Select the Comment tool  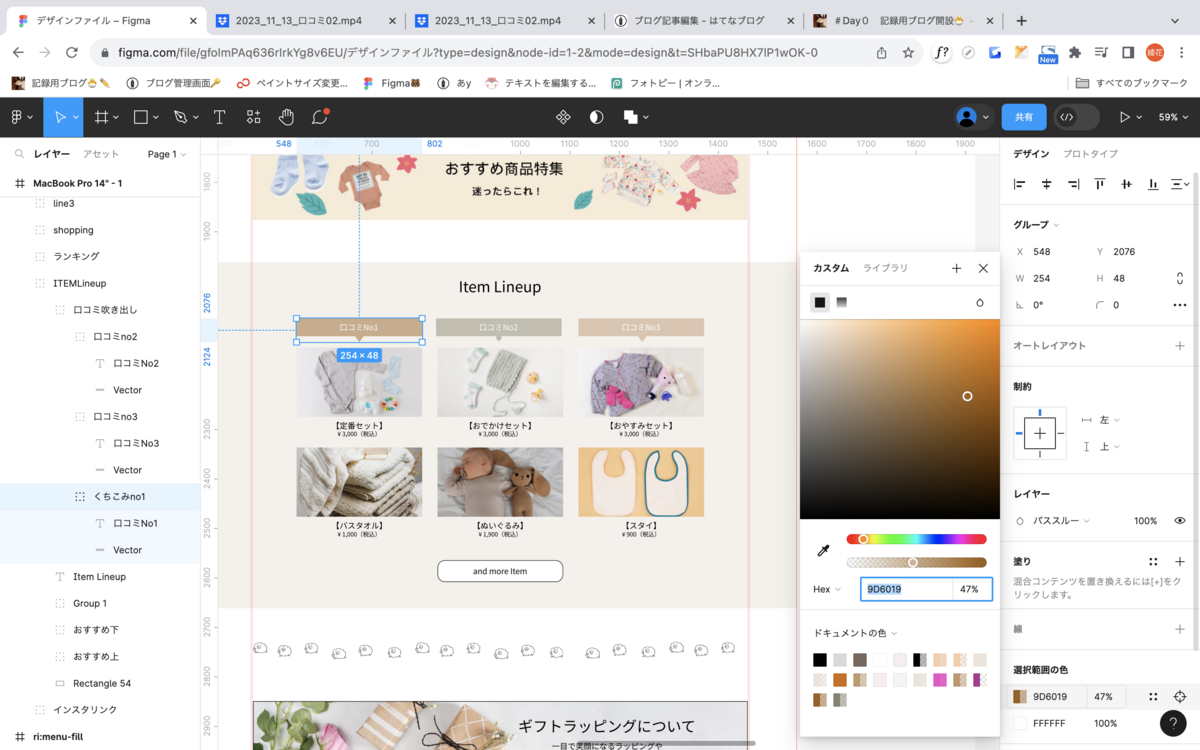320,117
